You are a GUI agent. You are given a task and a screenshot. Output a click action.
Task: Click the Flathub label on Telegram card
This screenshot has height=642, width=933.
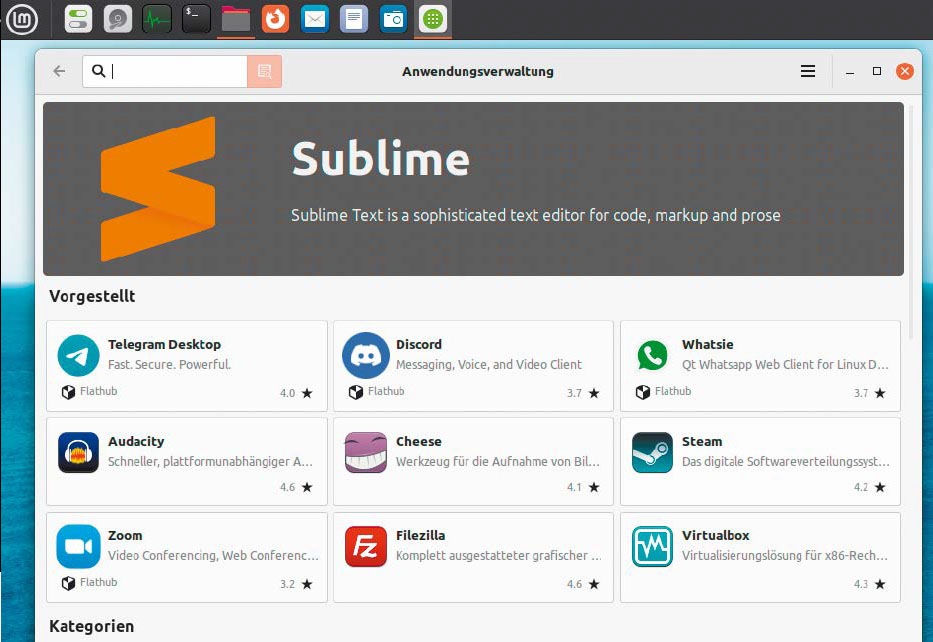click(99, 391)
